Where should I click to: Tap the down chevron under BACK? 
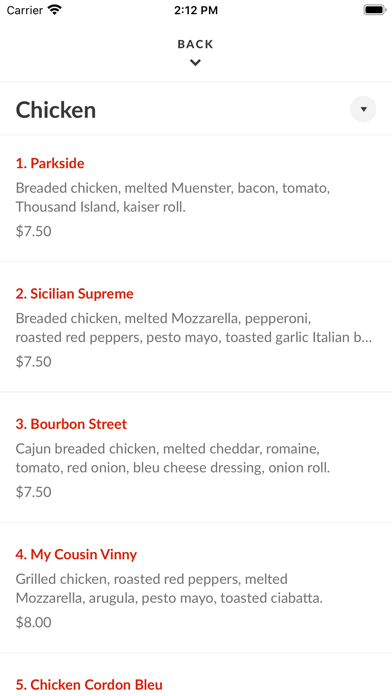click(x=195, y=63)
